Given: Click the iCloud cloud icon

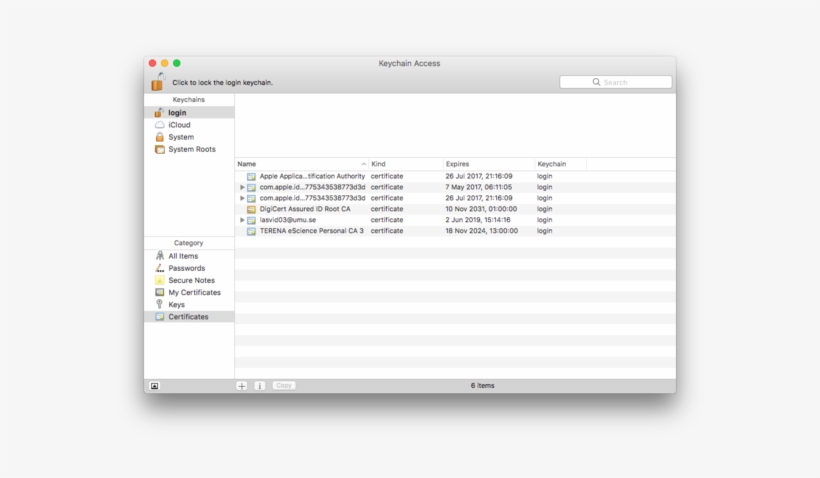Looking at the screenshot, I should (160, 125).
